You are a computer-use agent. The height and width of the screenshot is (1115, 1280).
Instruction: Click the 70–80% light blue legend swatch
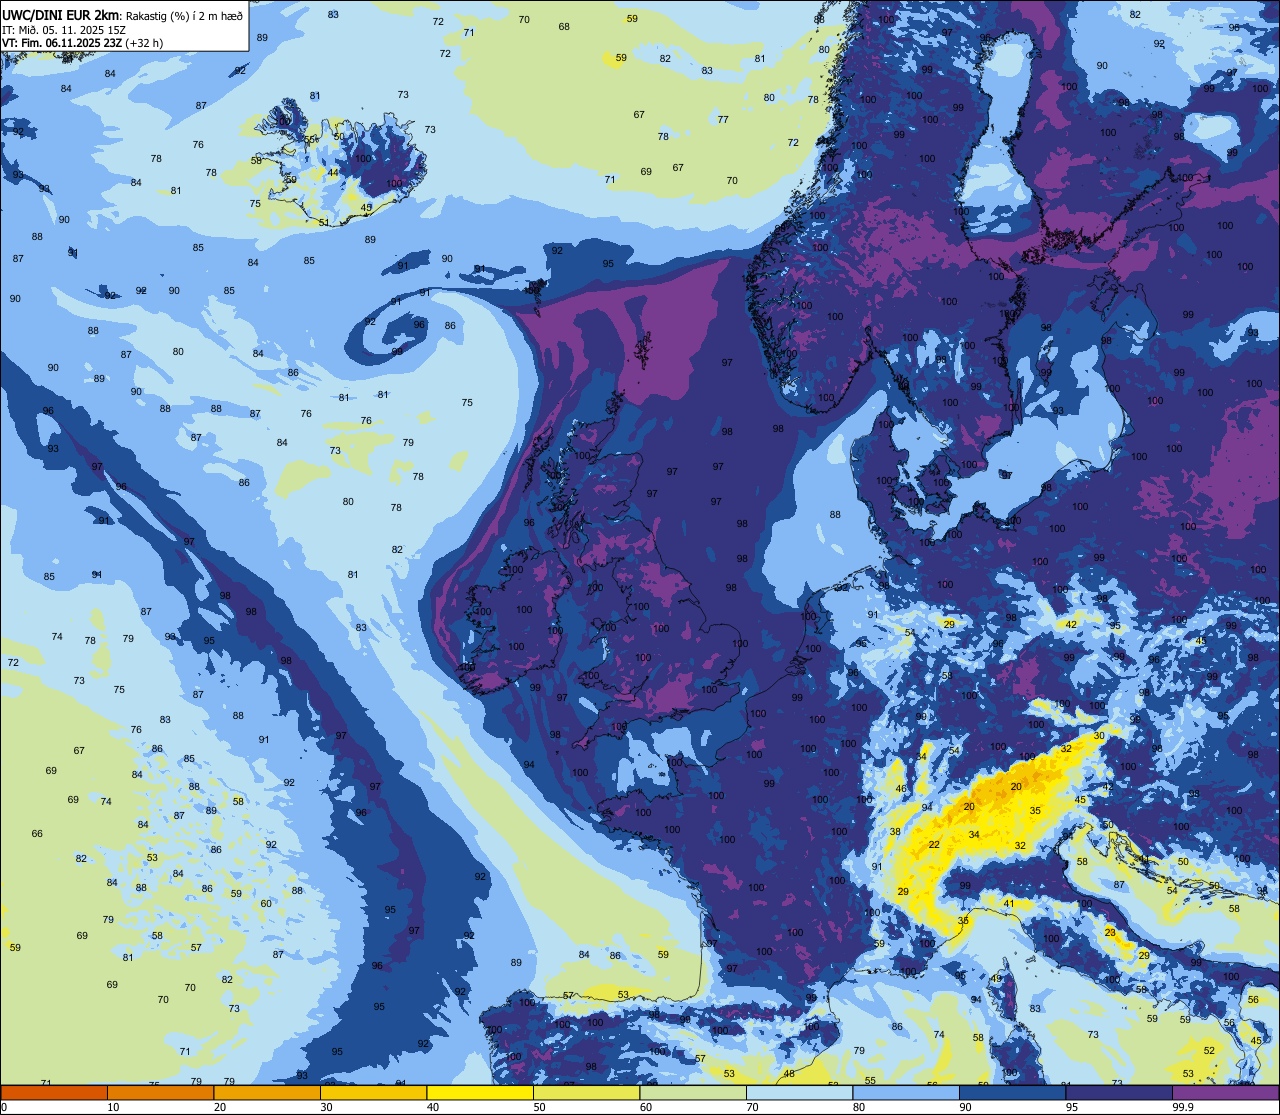[799, 1092]
